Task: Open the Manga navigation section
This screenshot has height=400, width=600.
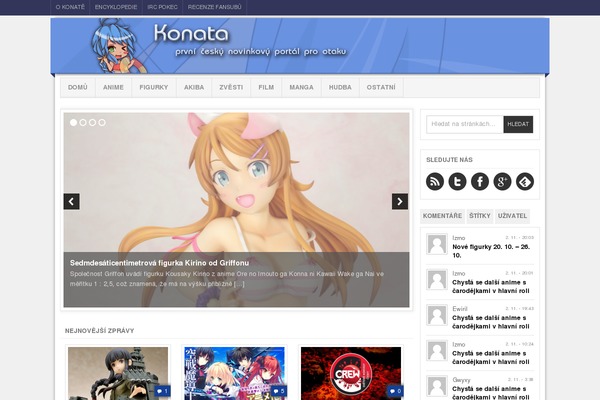Action: tap(302, 87)
